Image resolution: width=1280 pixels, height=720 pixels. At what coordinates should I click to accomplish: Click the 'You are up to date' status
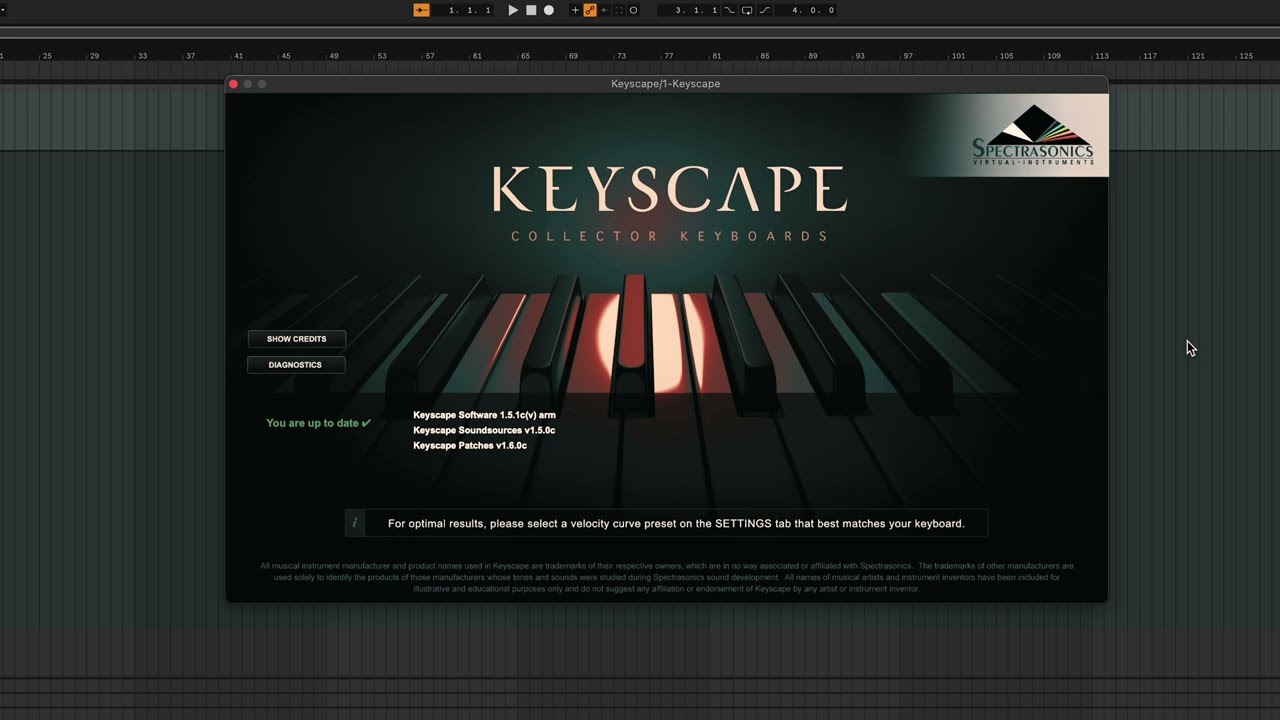(x=318, y=423)
